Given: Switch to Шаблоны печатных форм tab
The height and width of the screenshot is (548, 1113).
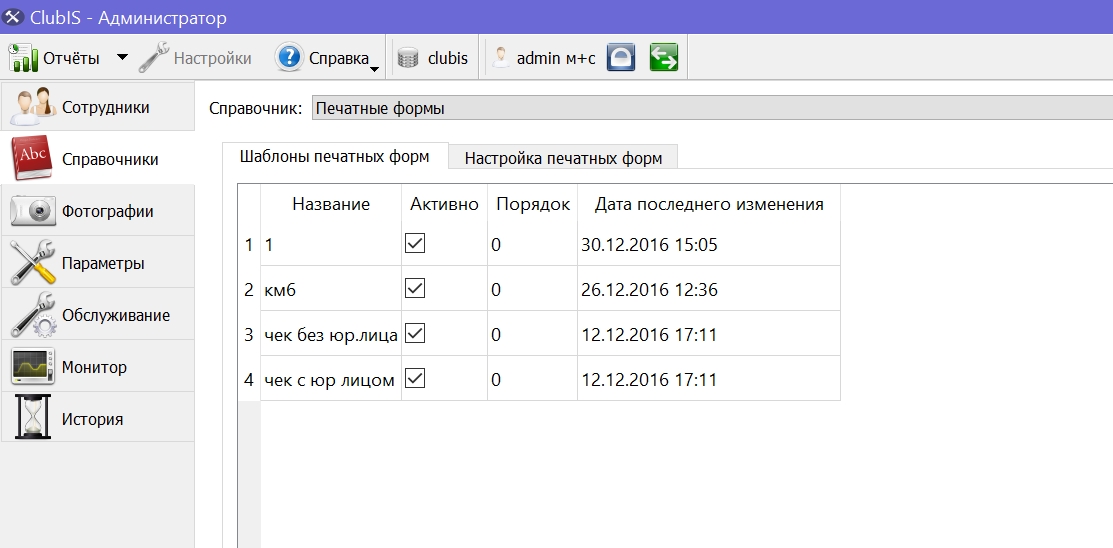Looking at the screenshot, I should (x=335, y=156).
